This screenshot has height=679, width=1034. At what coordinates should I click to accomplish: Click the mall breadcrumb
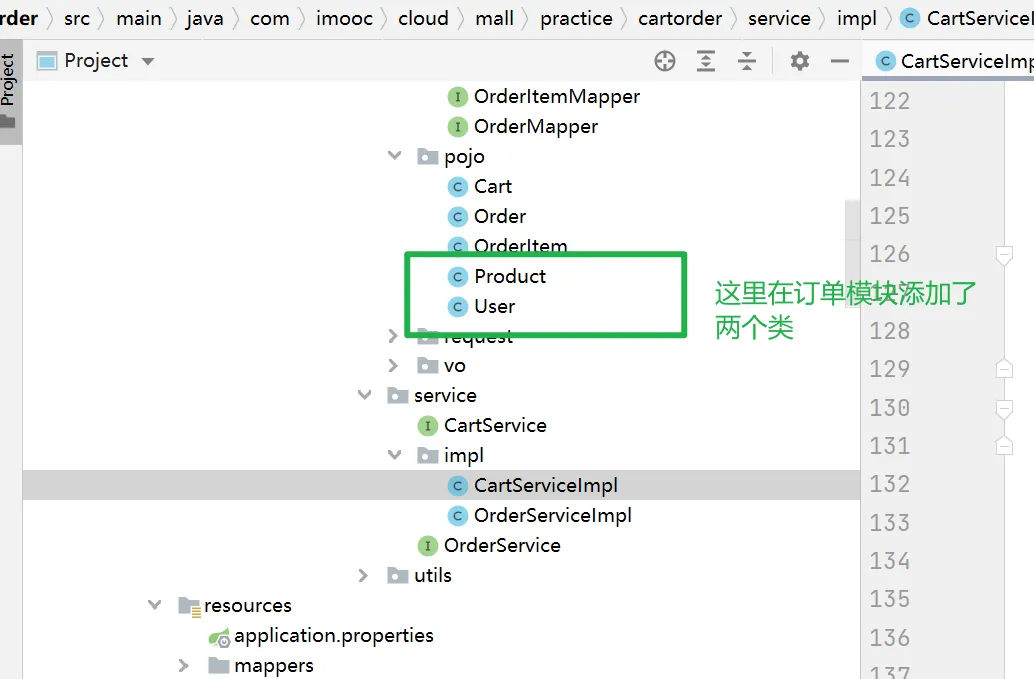point(494,18)
